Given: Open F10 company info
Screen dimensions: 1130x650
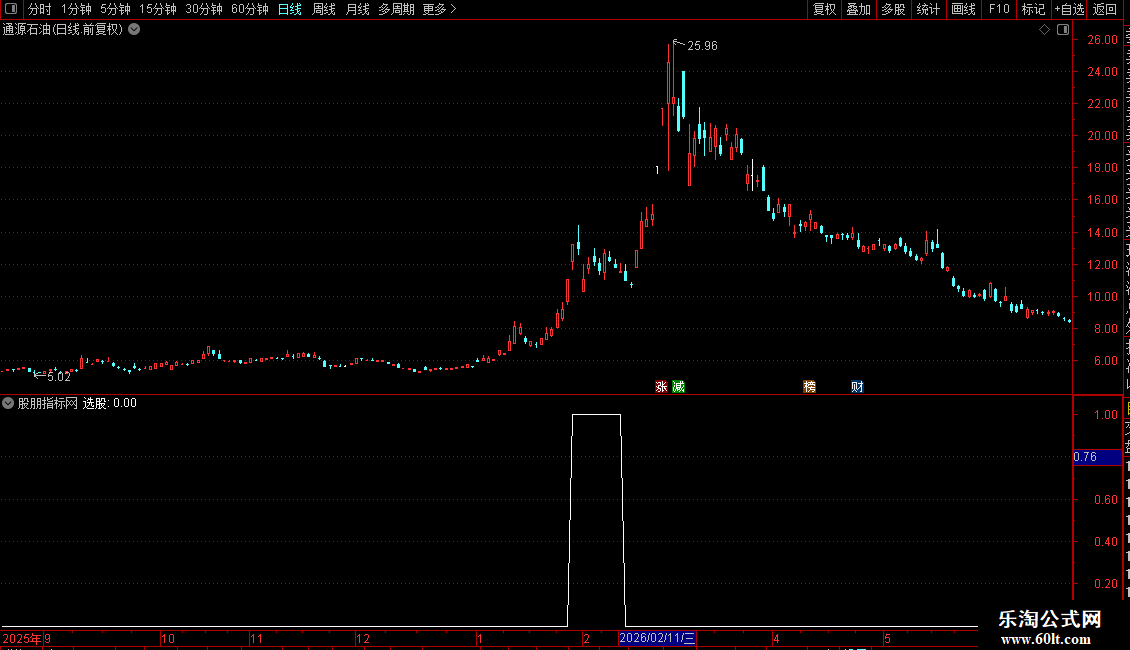Looking at the screenshot, I should [x=999, y=9].
